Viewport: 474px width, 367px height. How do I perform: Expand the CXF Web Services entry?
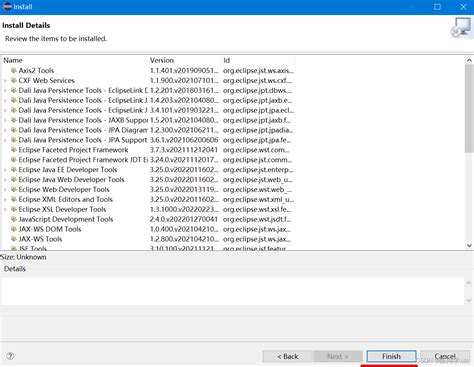[x=5, y=81]
